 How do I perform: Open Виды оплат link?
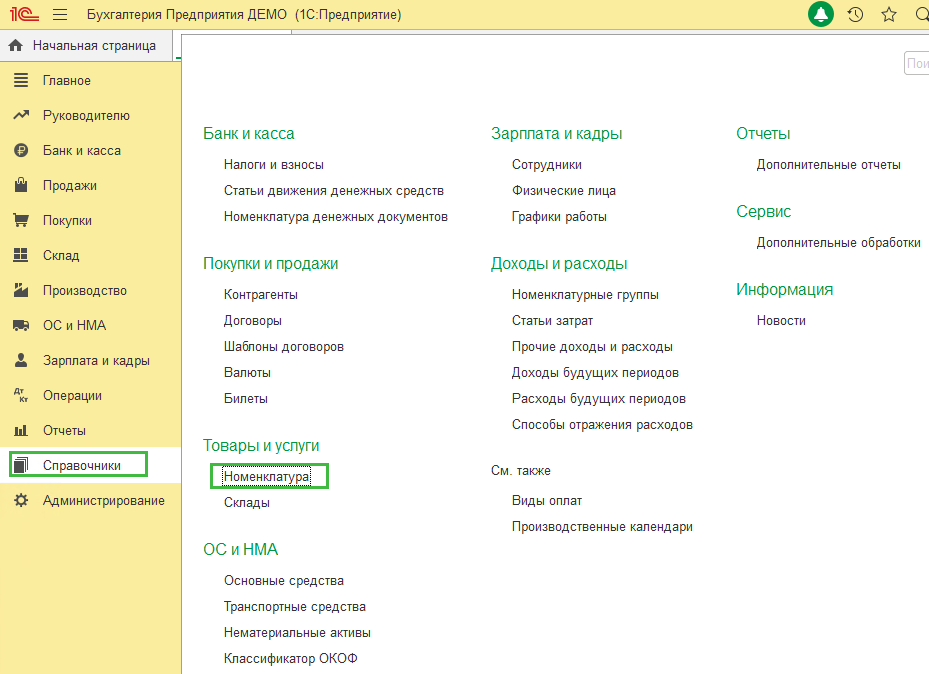[x=547, y=500]
